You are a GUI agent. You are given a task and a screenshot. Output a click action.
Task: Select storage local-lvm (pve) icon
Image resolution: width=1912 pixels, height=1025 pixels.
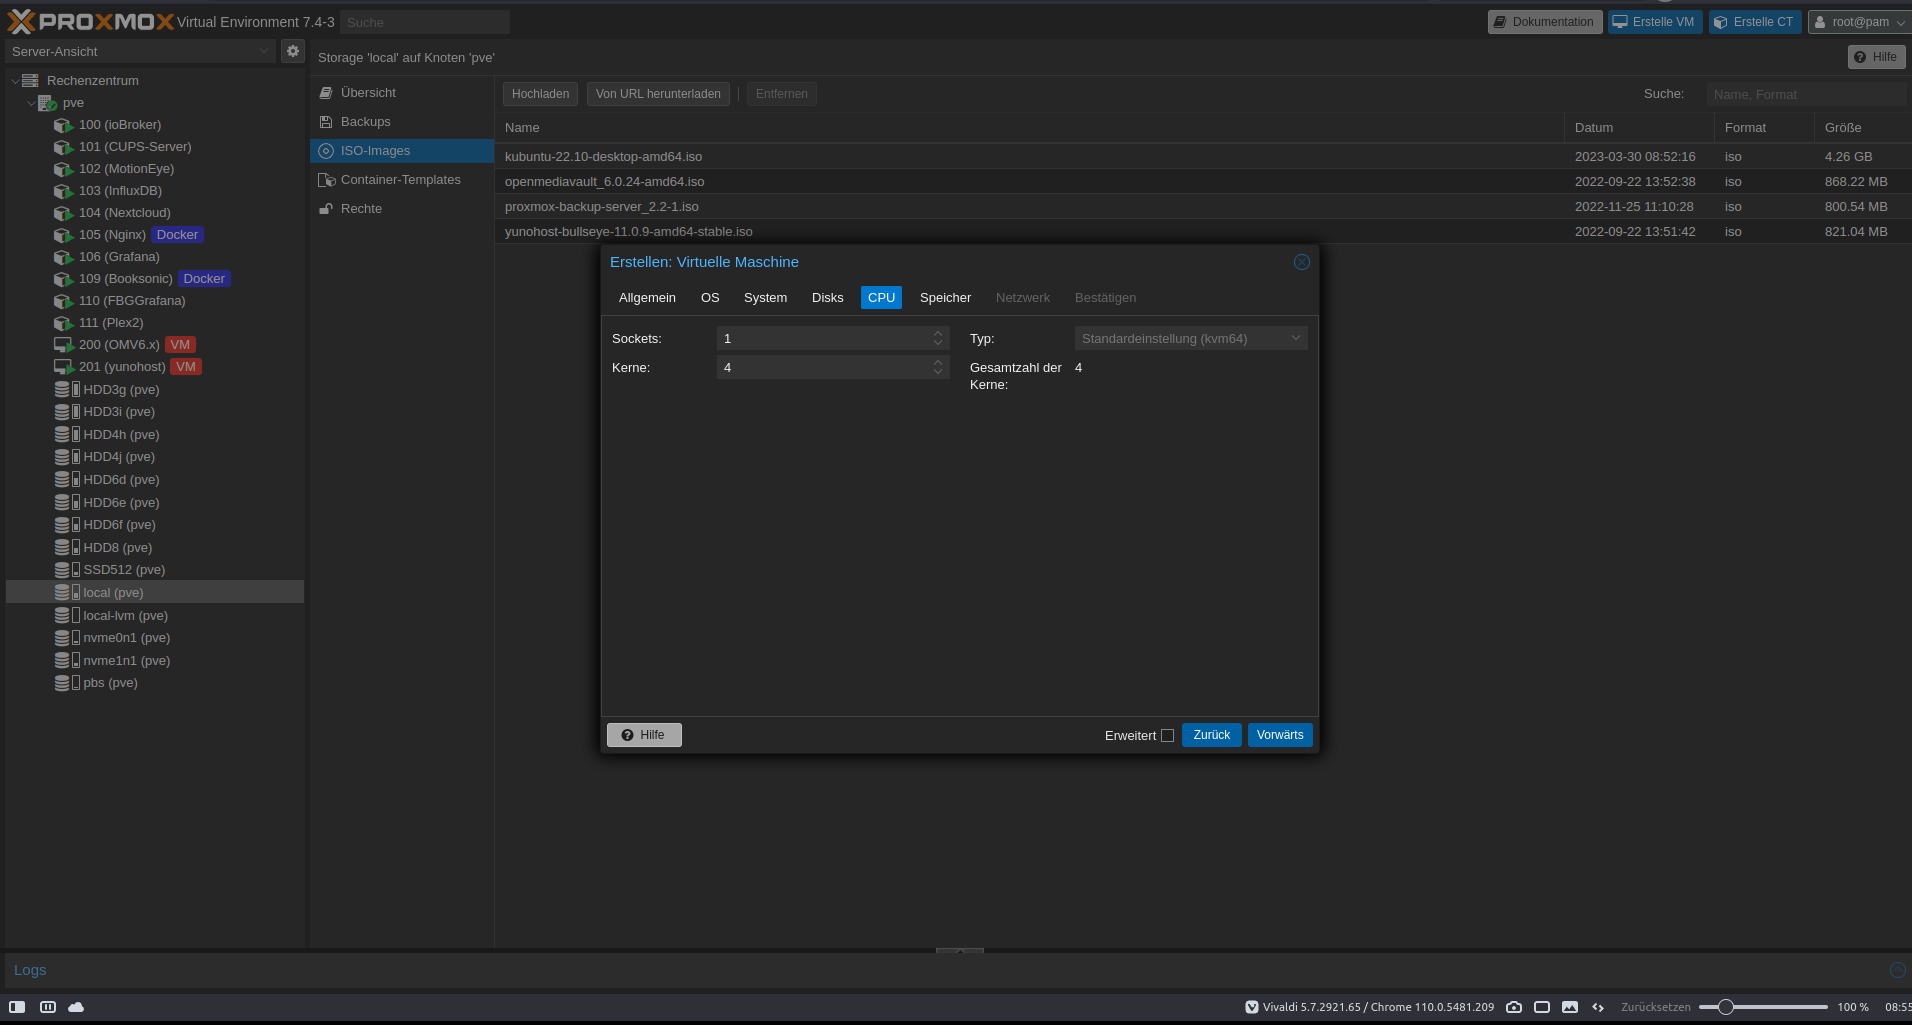pyautogui.click(x=67, y=616)
